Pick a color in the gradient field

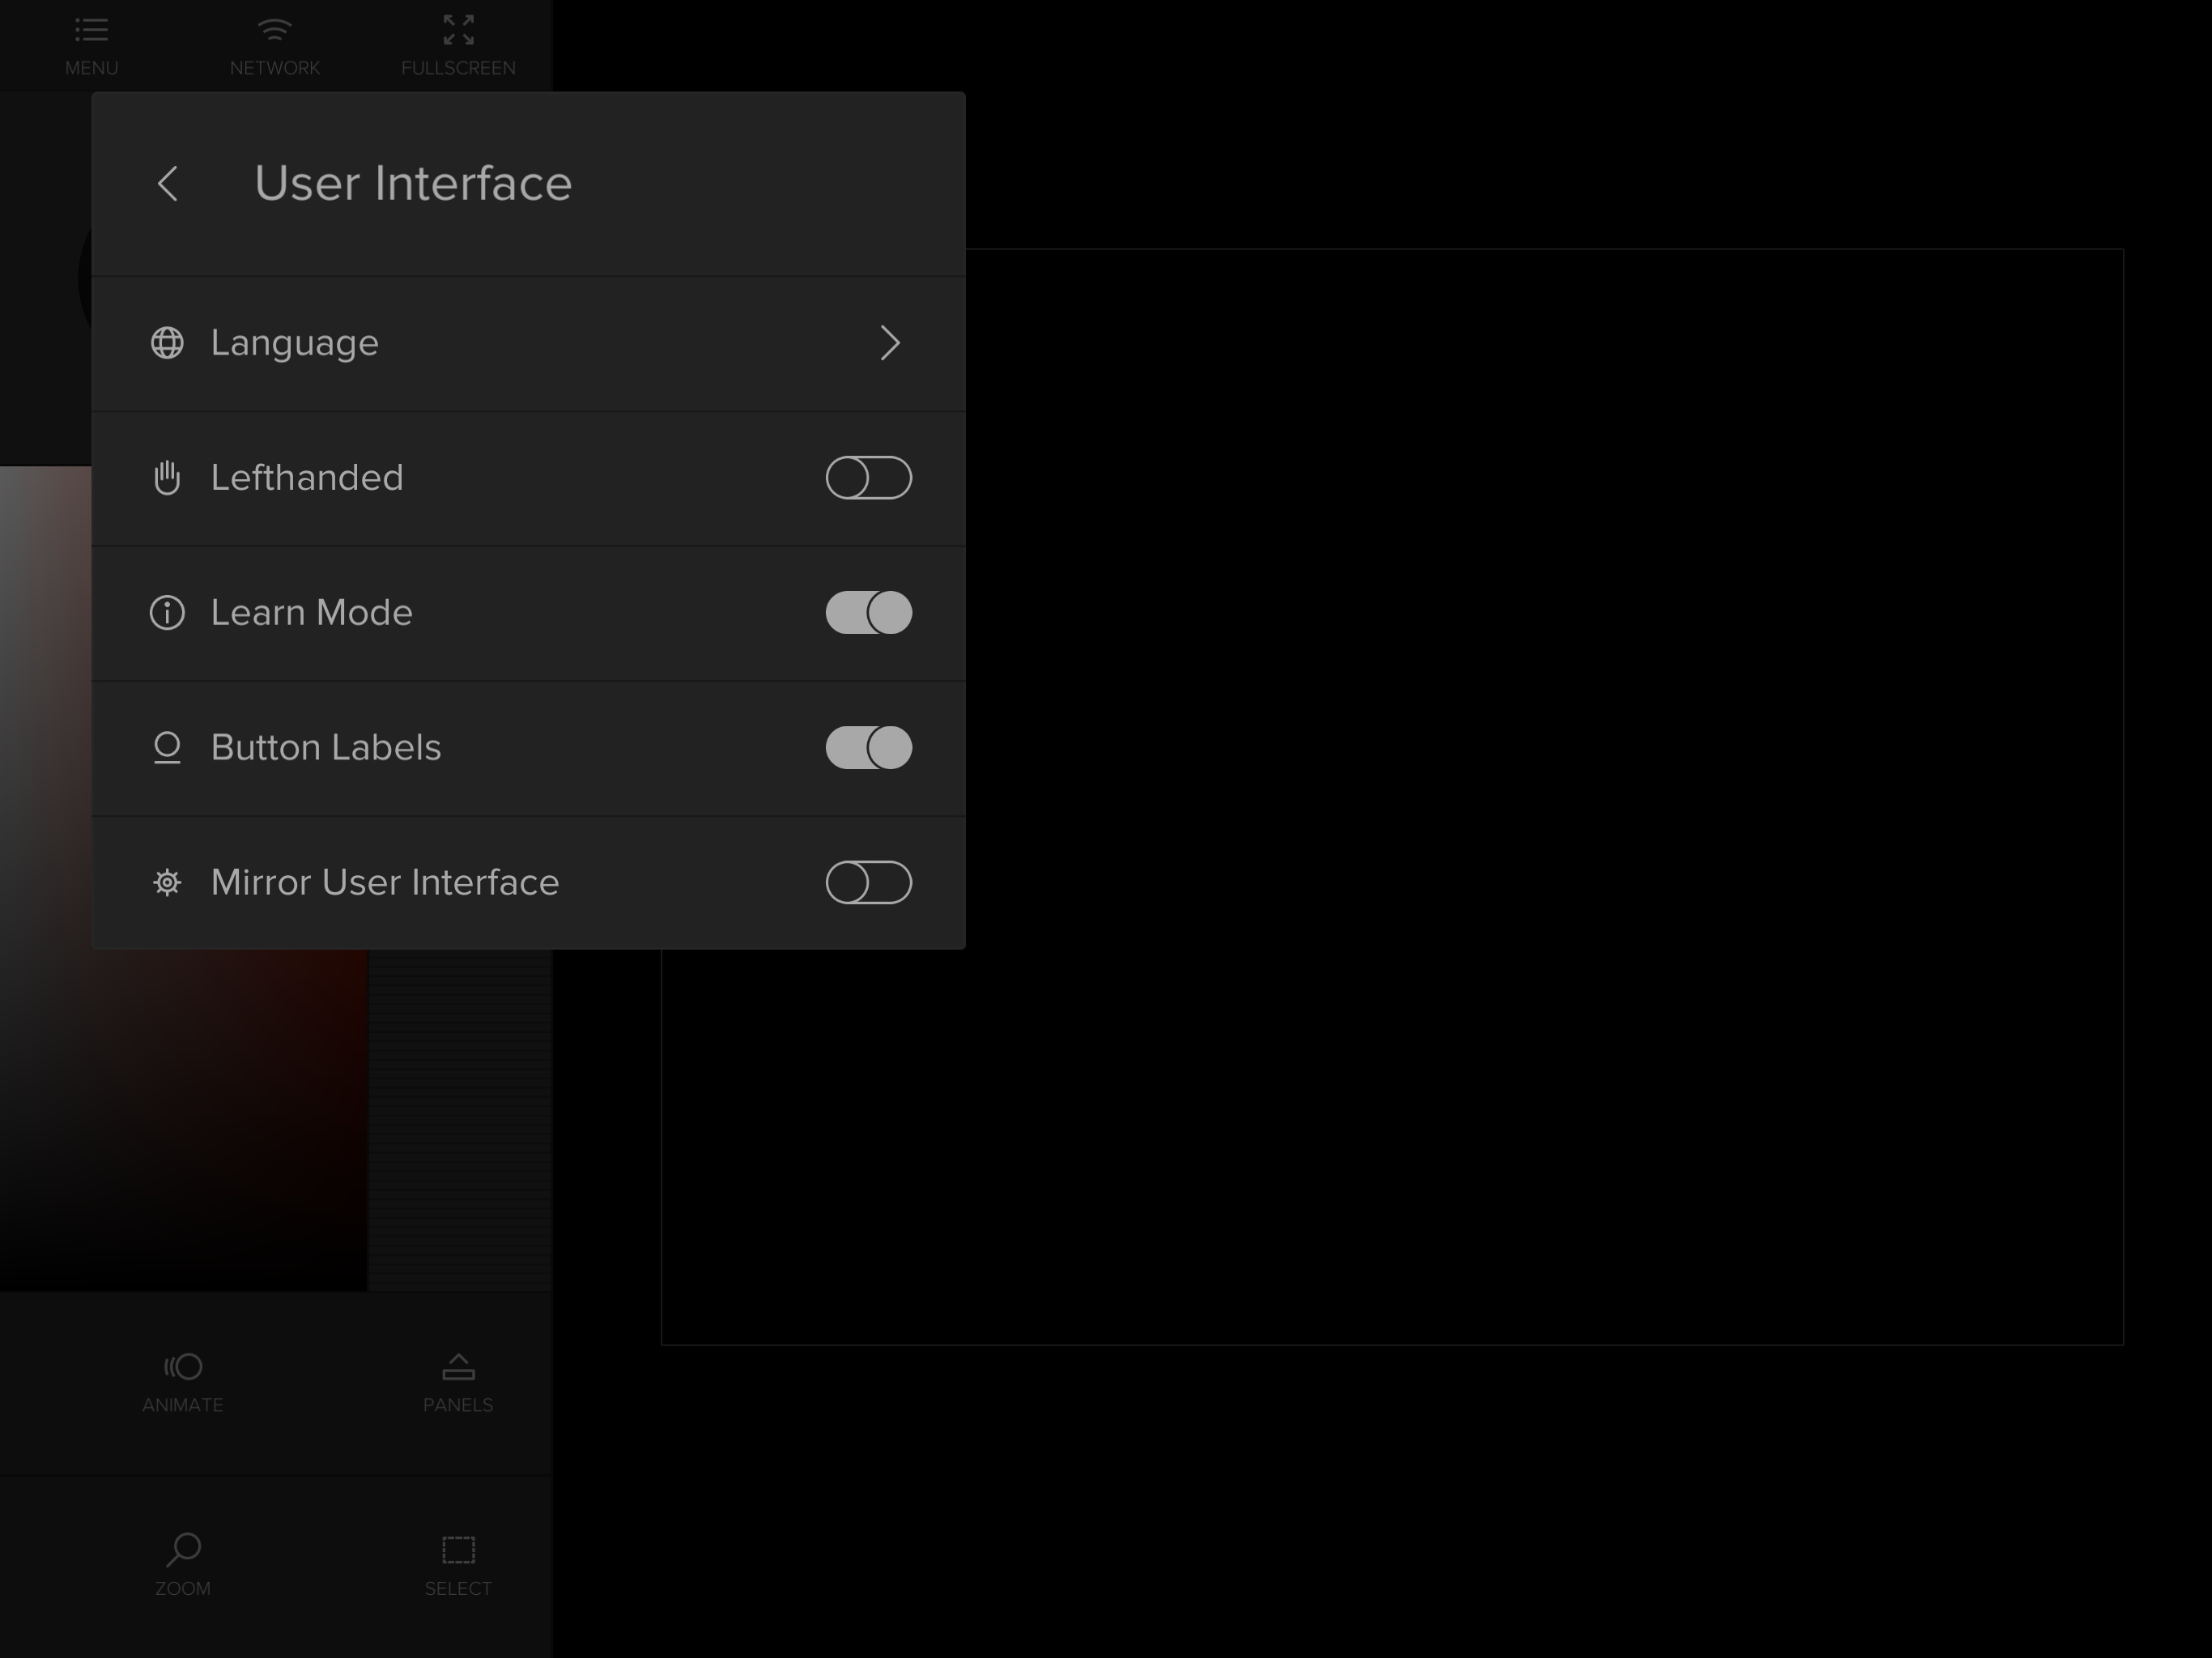200,1100
